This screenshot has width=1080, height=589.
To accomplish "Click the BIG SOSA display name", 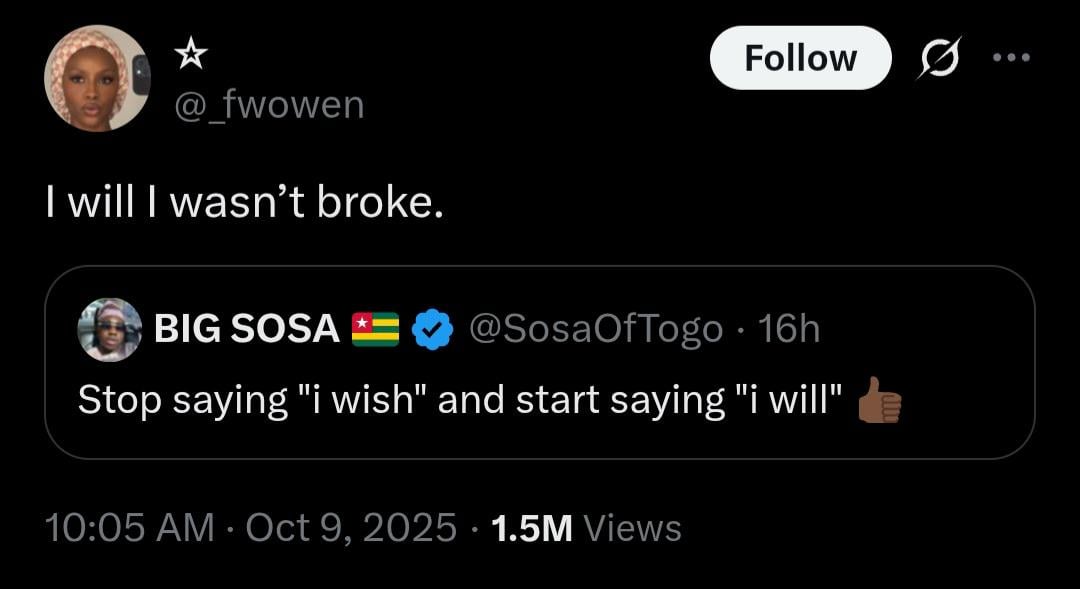I will pos(246,329).
